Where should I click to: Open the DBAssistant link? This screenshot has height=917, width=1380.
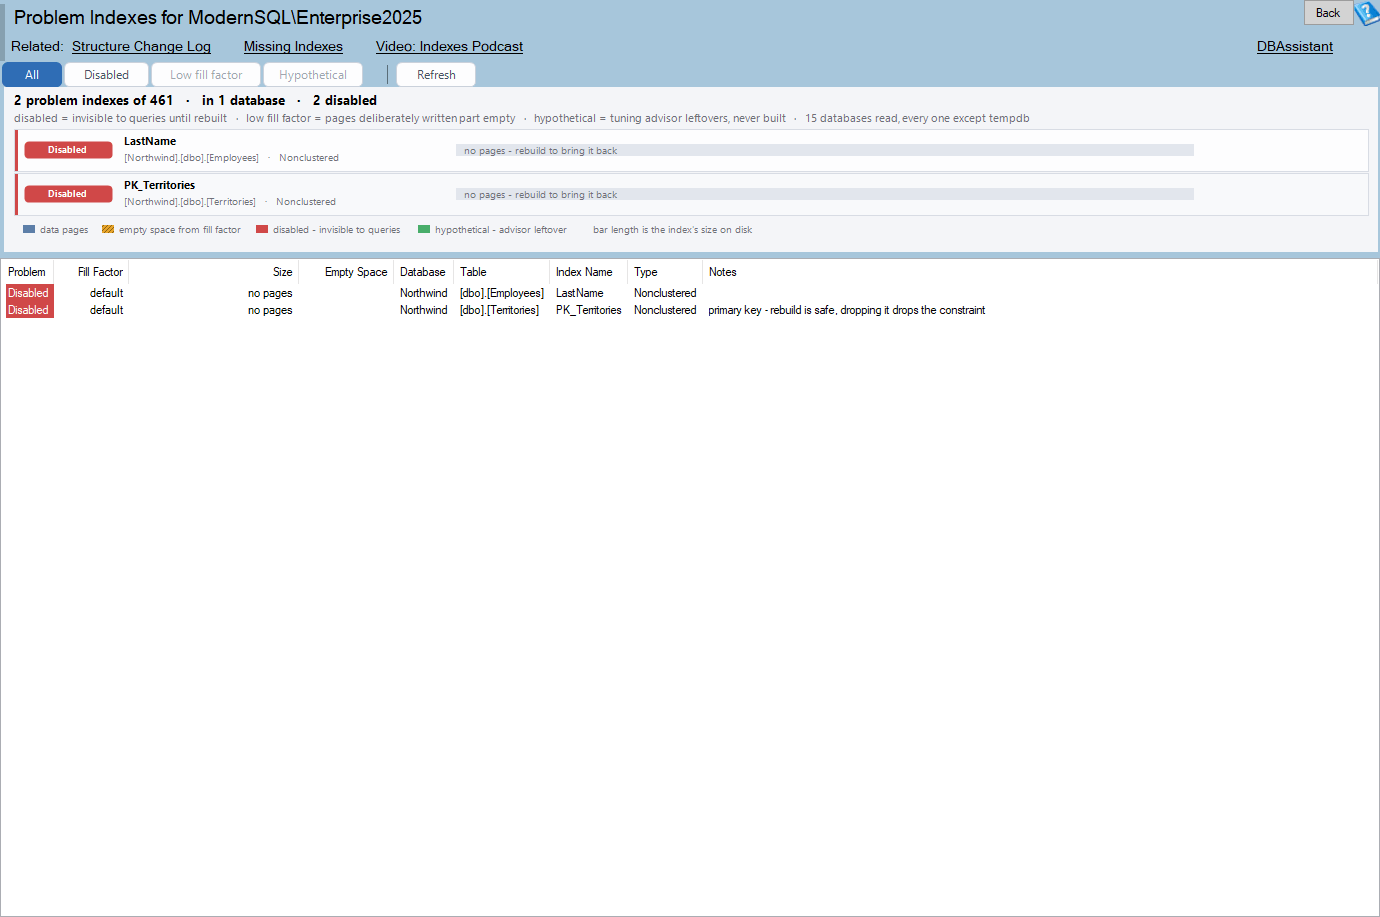click(1294, 46)
